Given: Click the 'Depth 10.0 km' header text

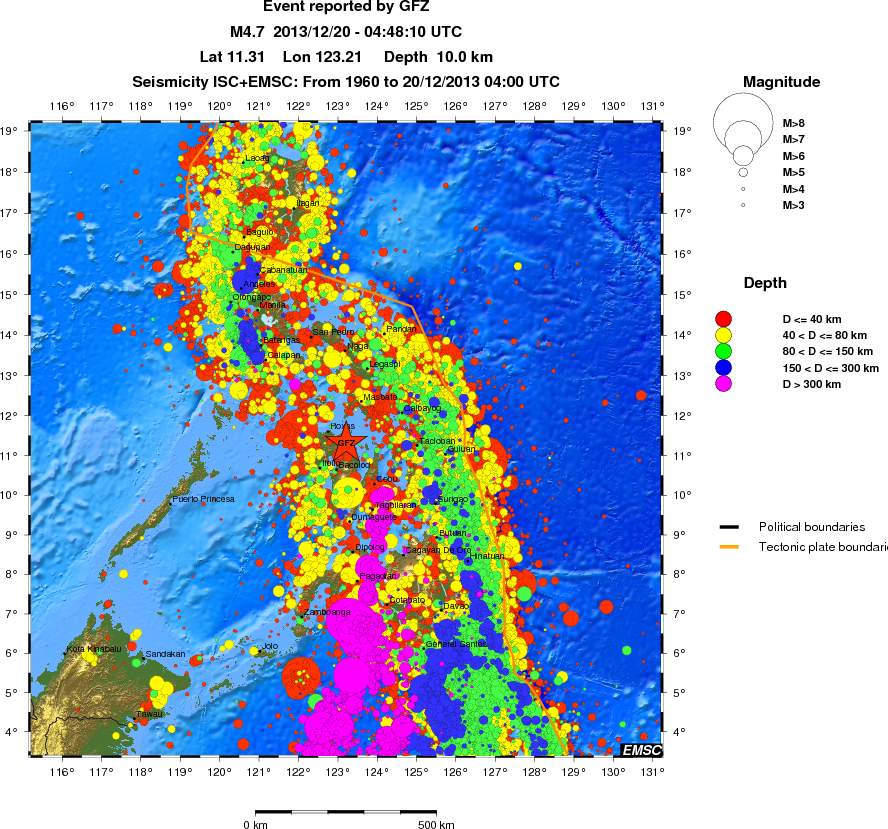Looking at the screenshot, I should [438, 57].
